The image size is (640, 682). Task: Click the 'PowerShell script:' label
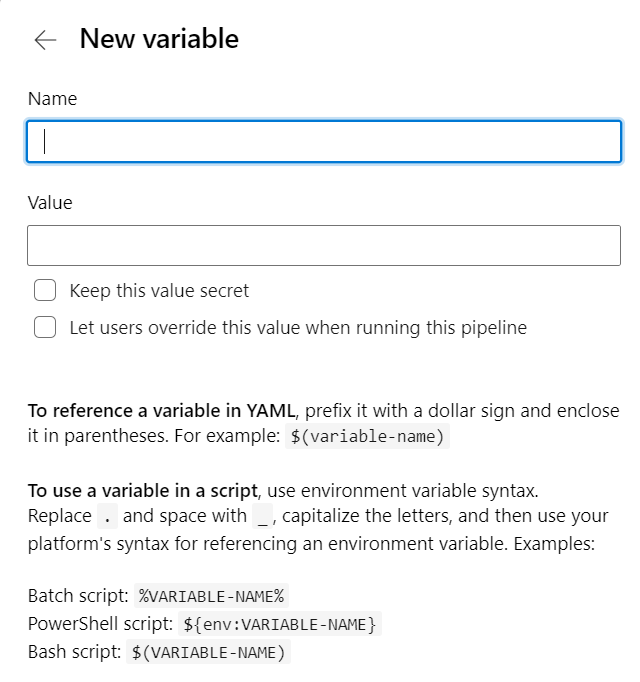coord(101,624)
